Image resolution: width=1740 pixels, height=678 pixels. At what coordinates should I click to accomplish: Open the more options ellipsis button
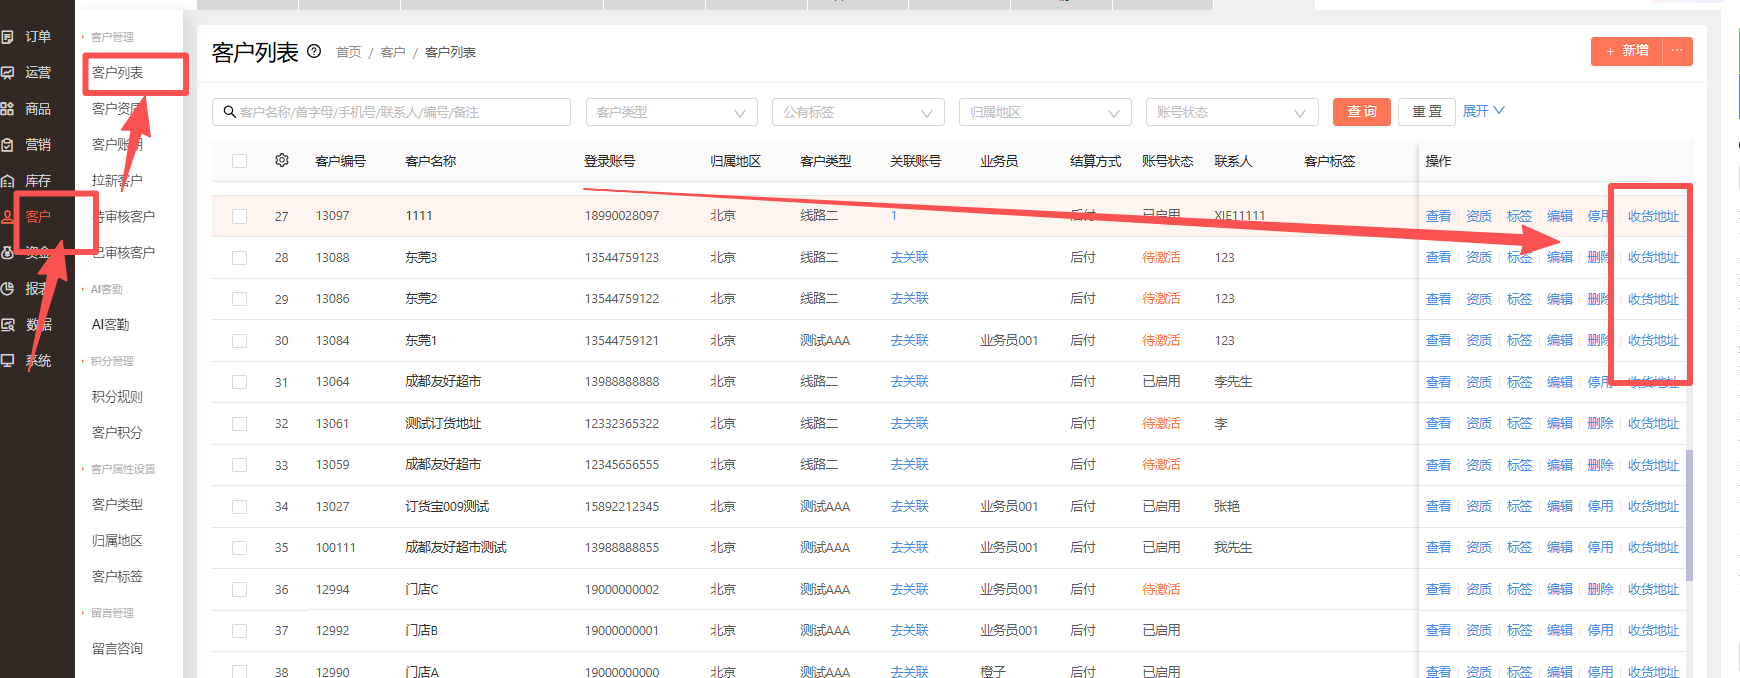click(1677, 51)
